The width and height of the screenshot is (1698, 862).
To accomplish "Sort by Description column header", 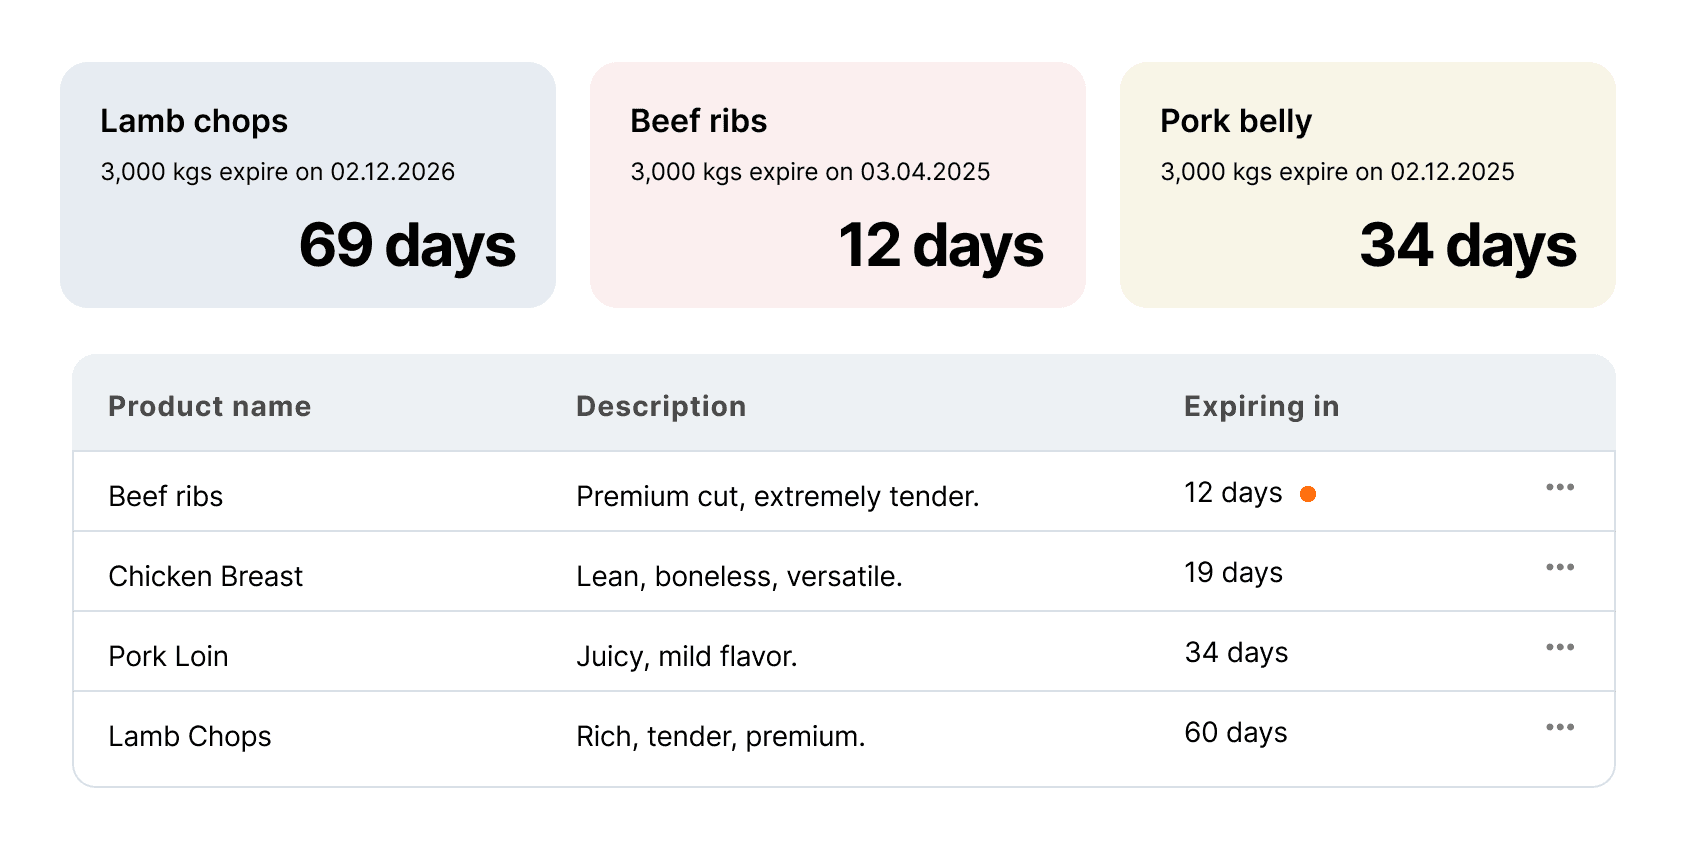I will click(661, 406).
